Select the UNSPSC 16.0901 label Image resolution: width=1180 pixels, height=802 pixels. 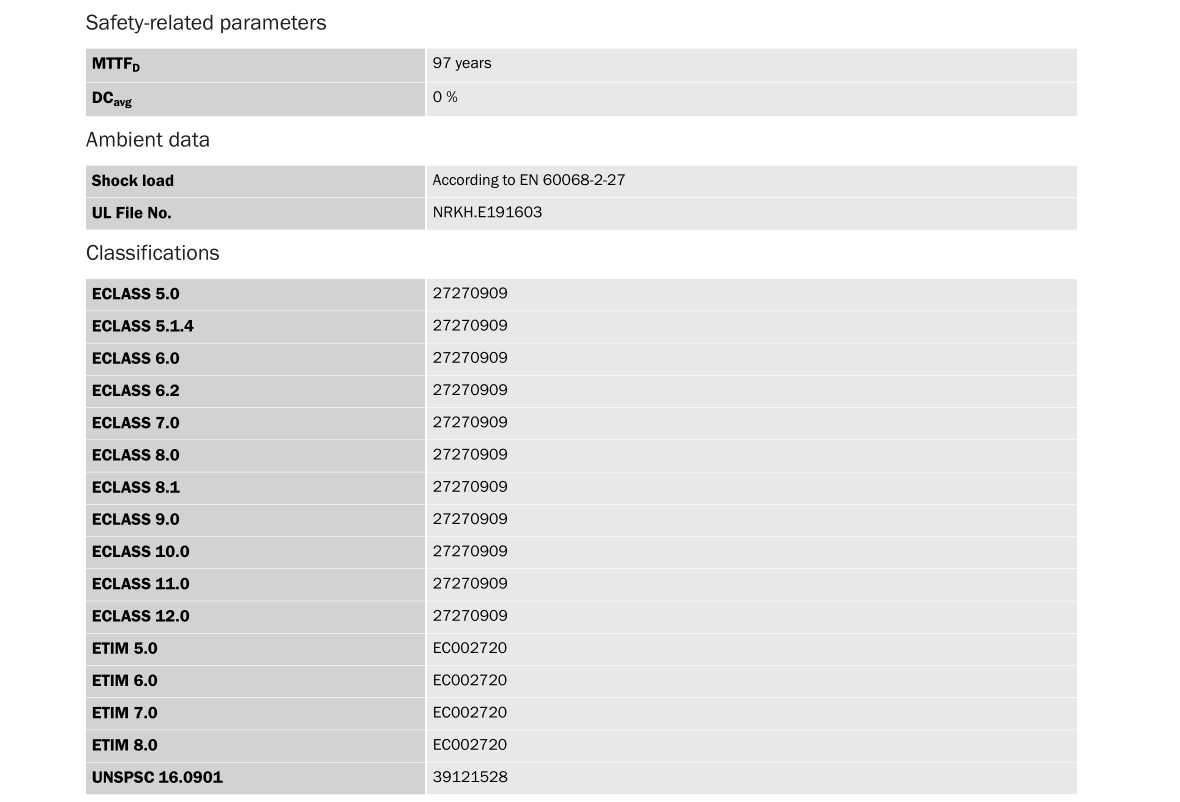point(157,777)
